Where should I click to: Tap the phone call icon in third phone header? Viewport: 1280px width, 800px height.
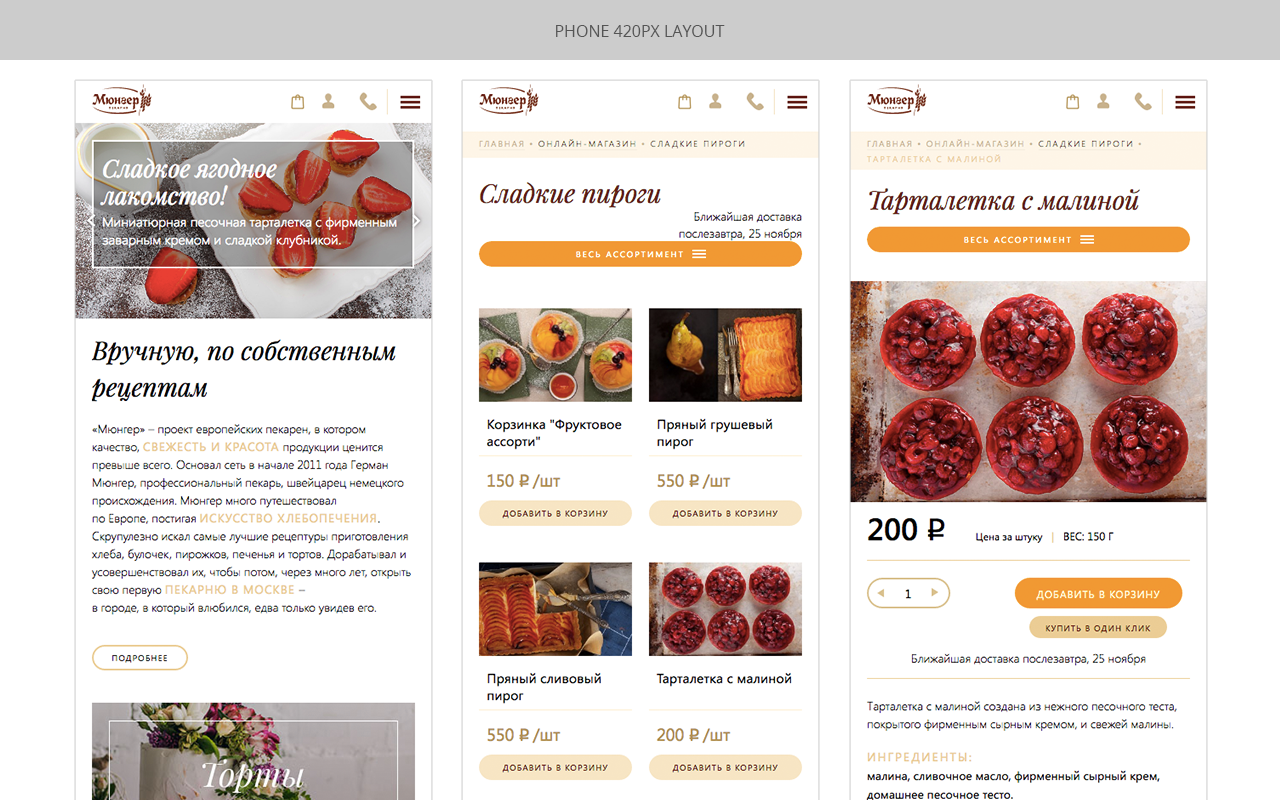tap(1143, 101)
